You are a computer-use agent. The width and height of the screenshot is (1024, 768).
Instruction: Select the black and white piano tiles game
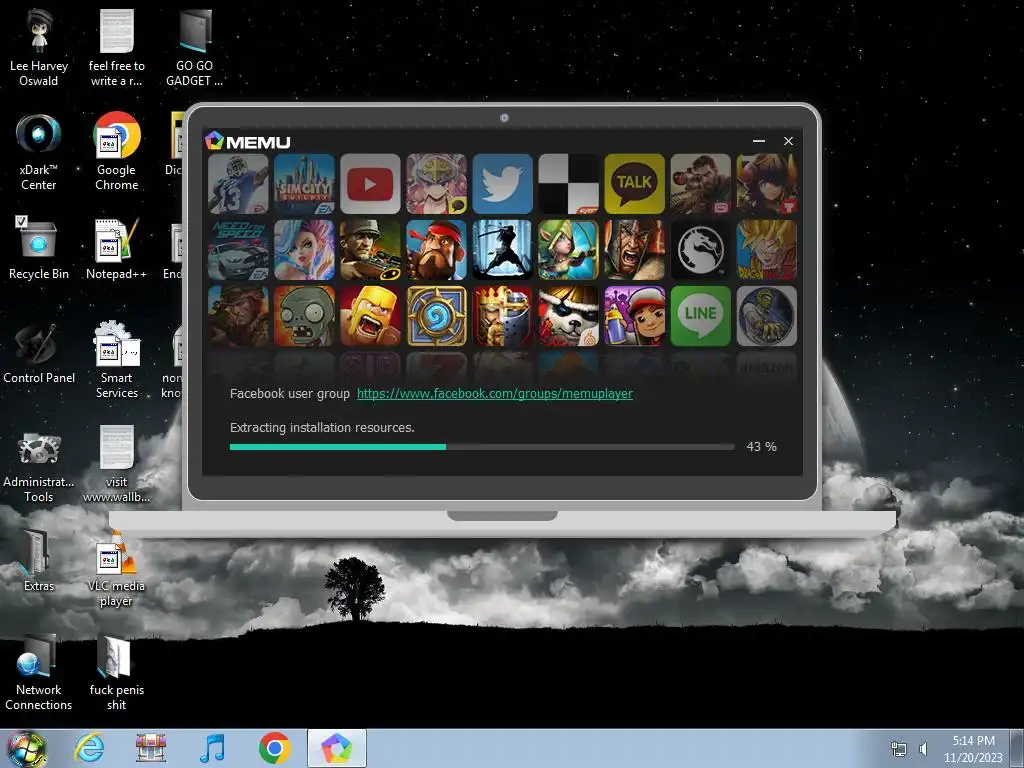[568, 184]
